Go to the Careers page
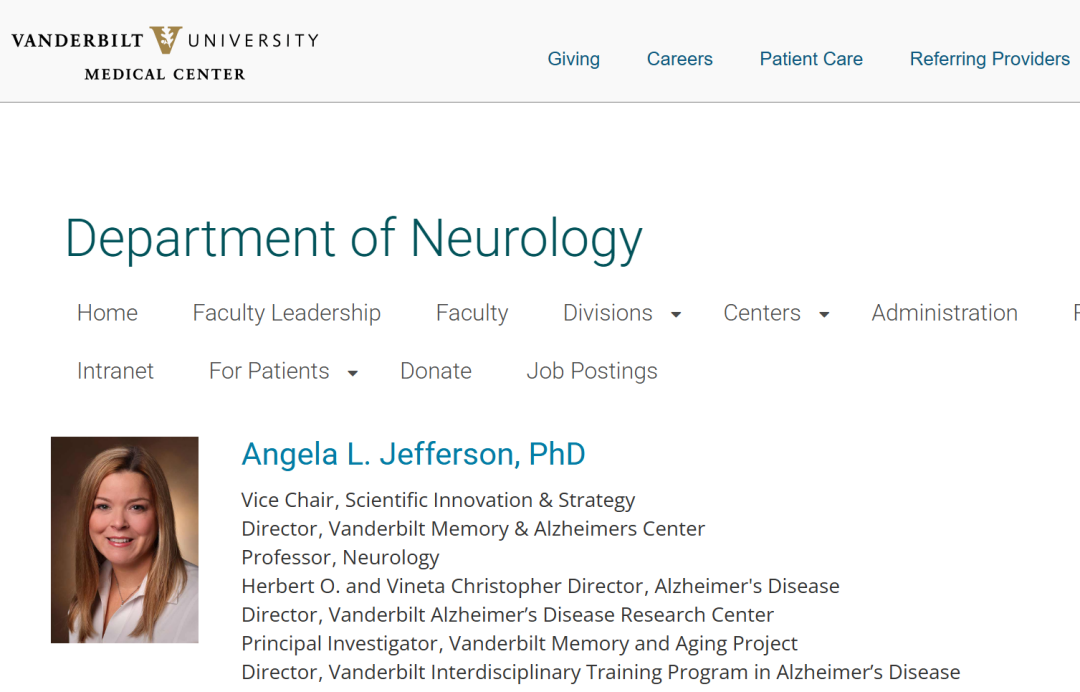 [x=679, y=59]
